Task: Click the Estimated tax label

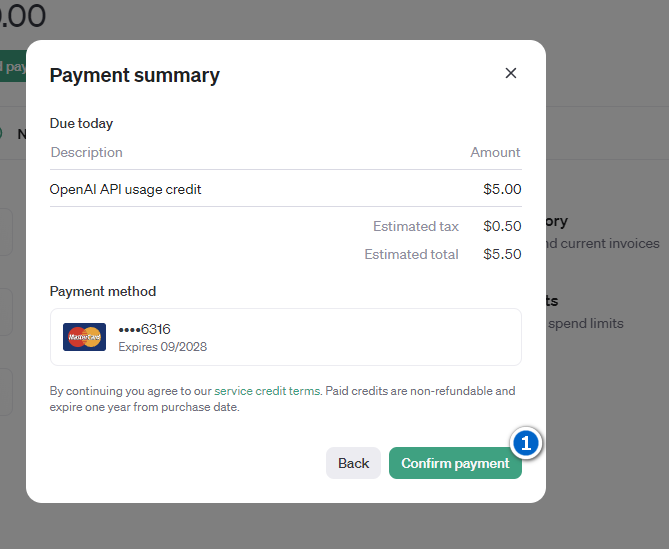Action: click(416, 226)
